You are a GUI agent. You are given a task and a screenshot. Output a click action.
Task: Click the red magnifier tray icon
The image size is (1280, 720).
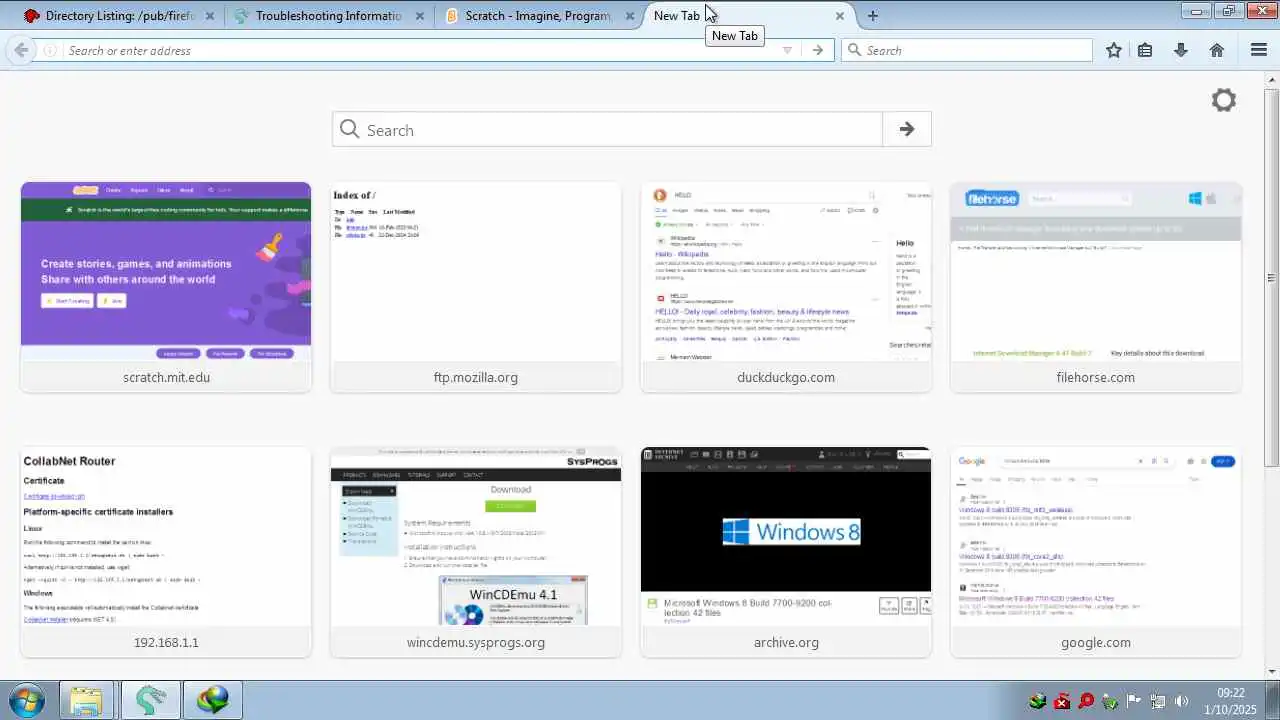pos(1086,701)
